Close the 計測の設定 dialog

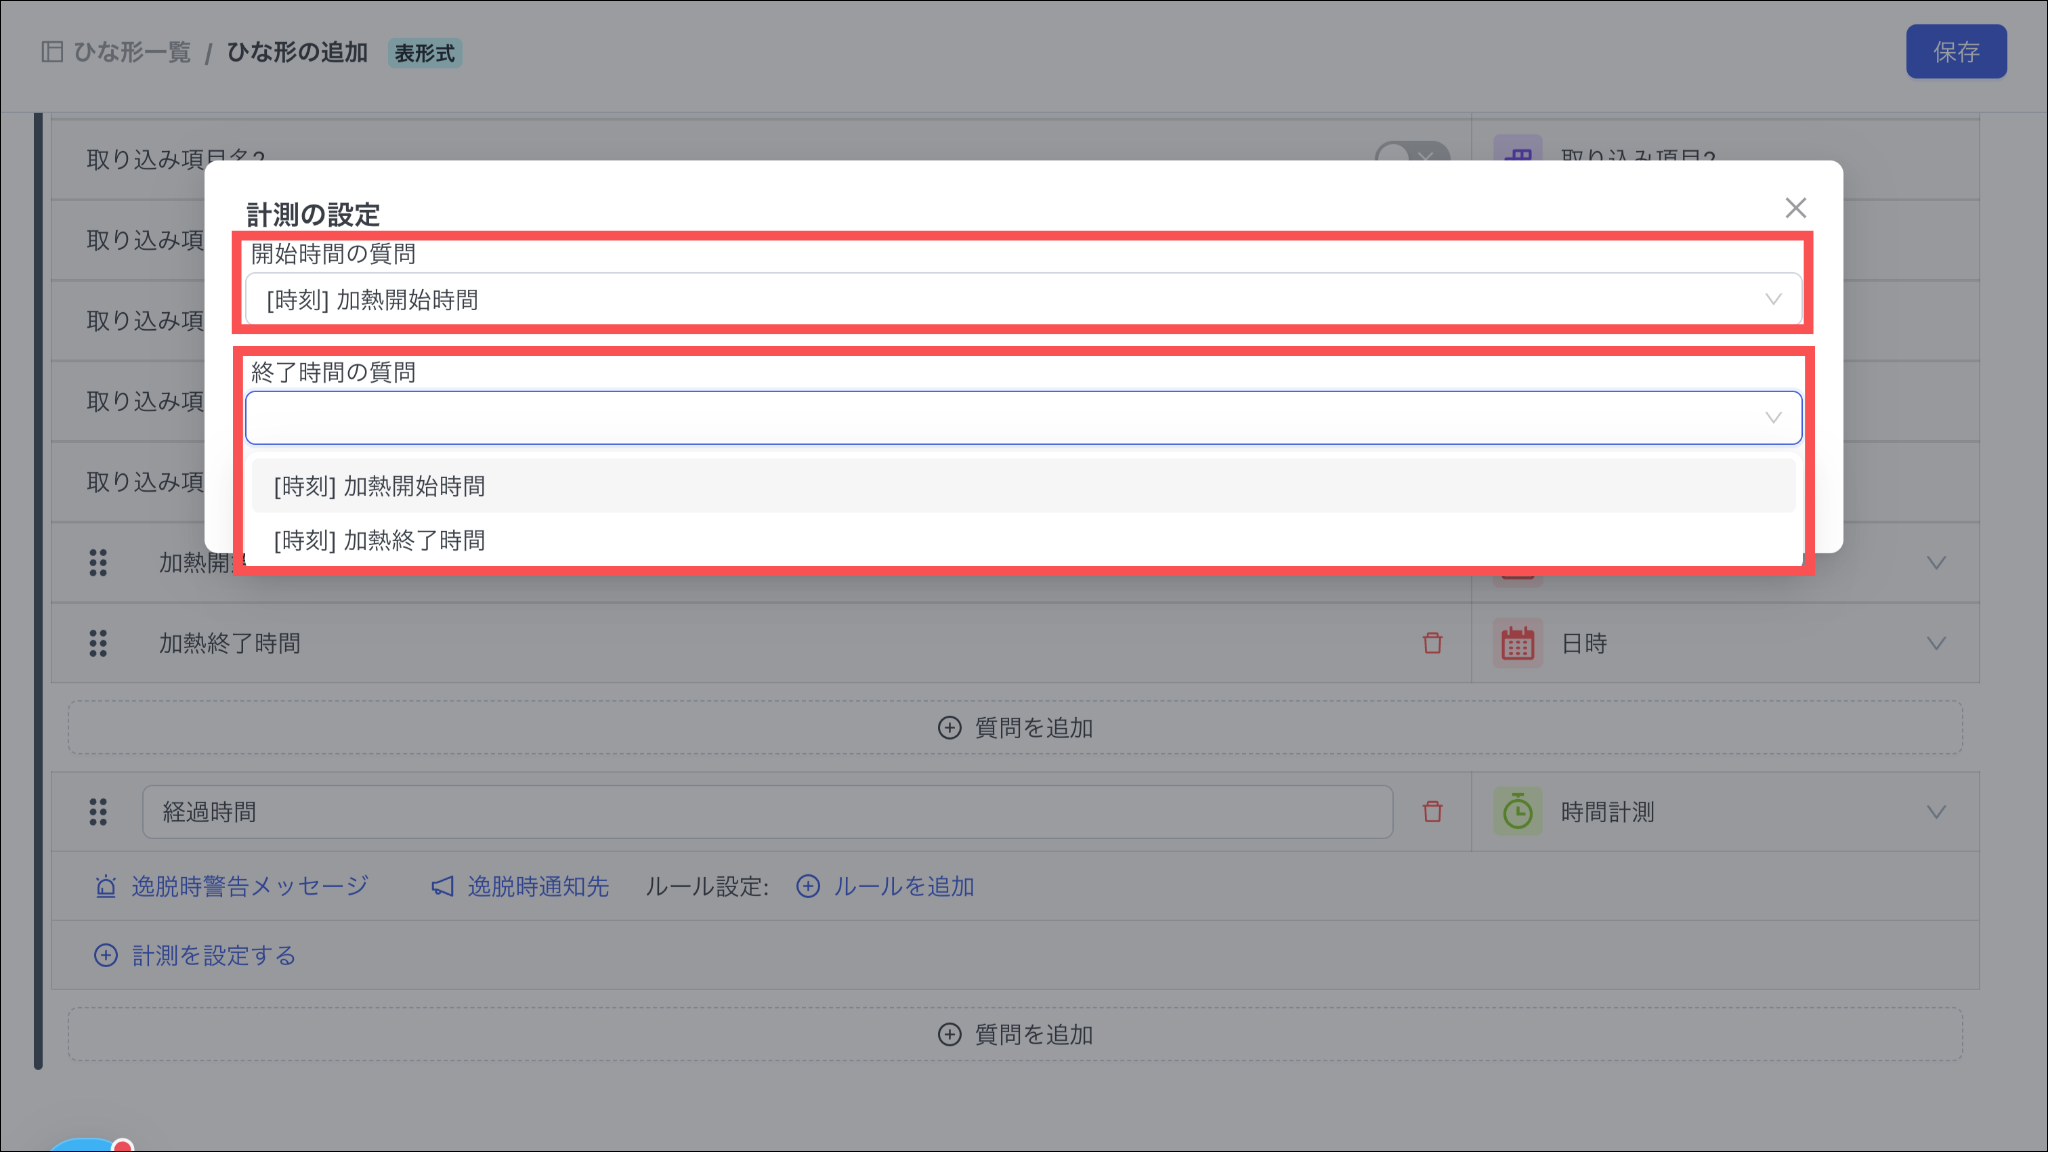click(1795, 208)
